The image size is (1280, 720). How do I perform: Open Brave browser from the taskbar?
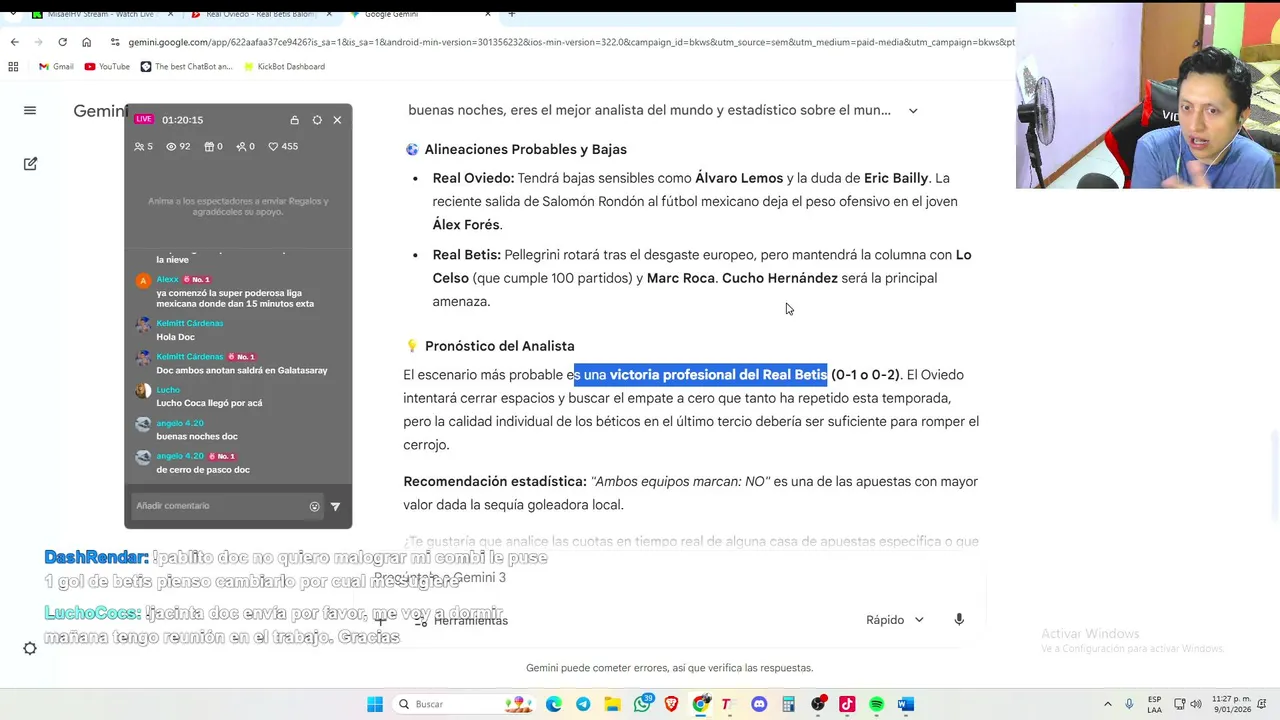(671, 704)
